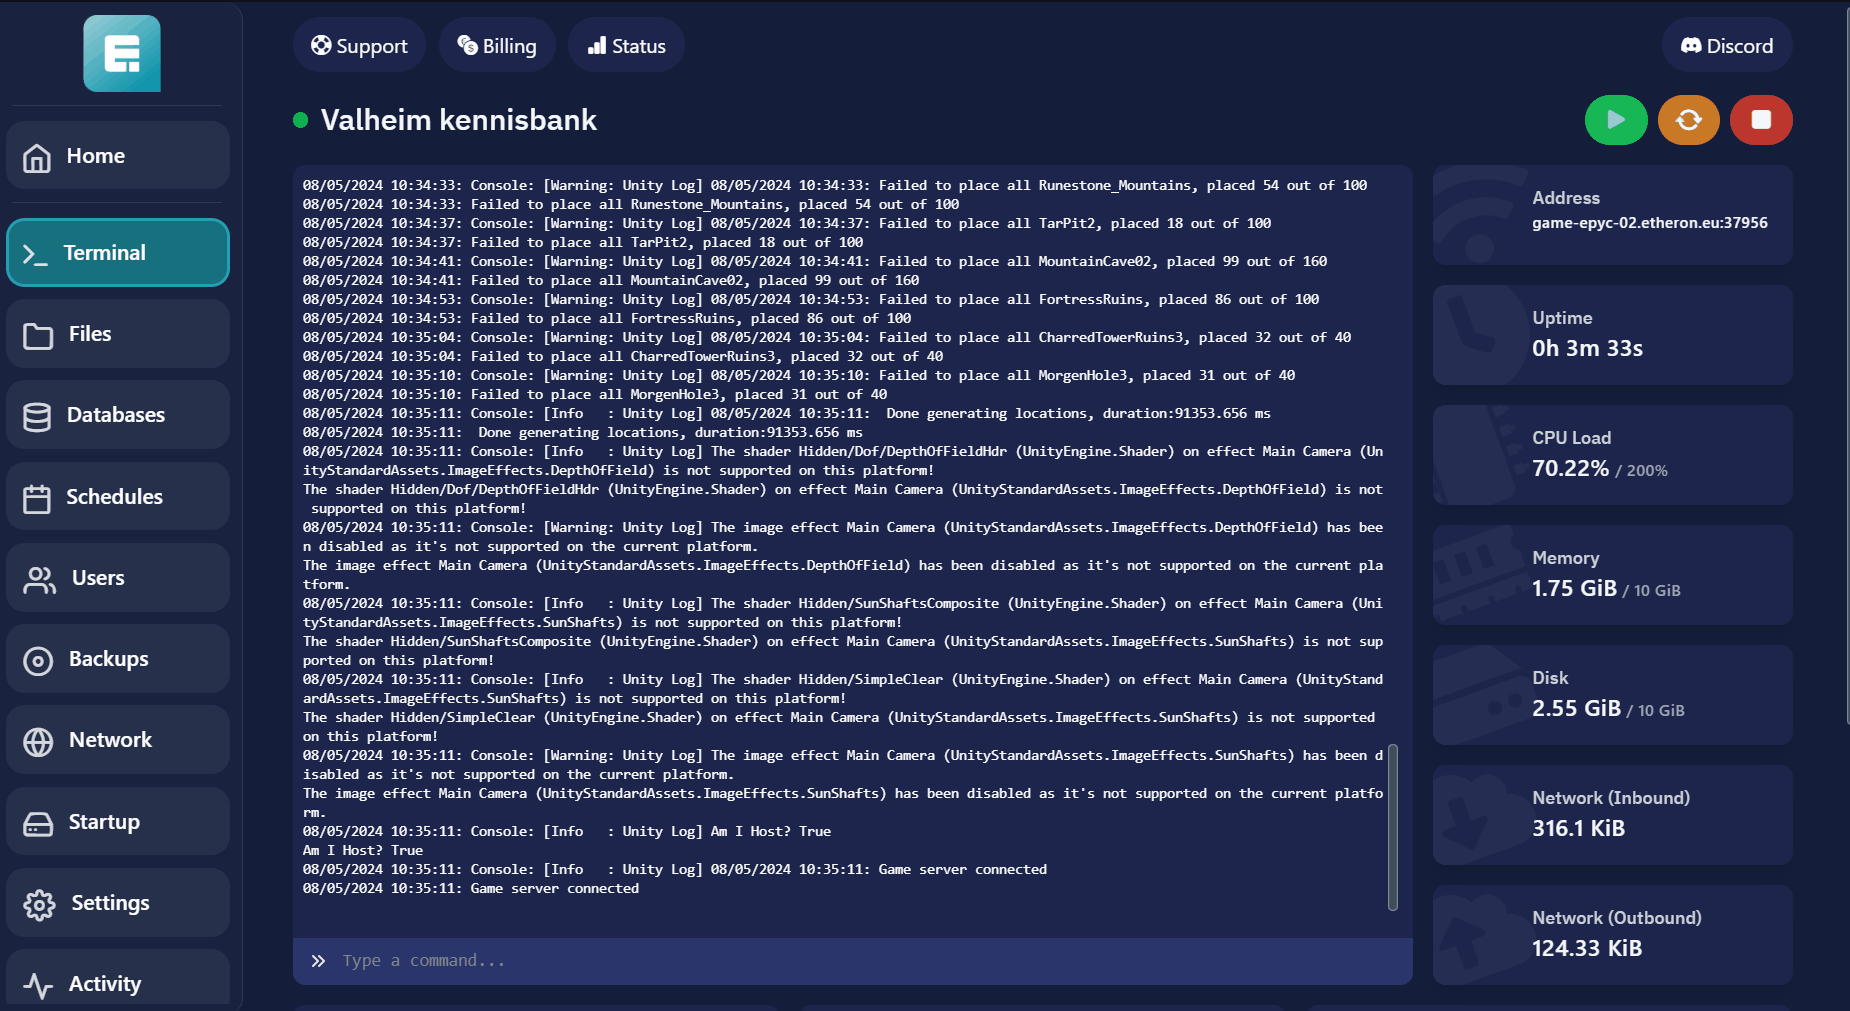
Task: Click the Etheron logo at top left
Action: point(122,54)
